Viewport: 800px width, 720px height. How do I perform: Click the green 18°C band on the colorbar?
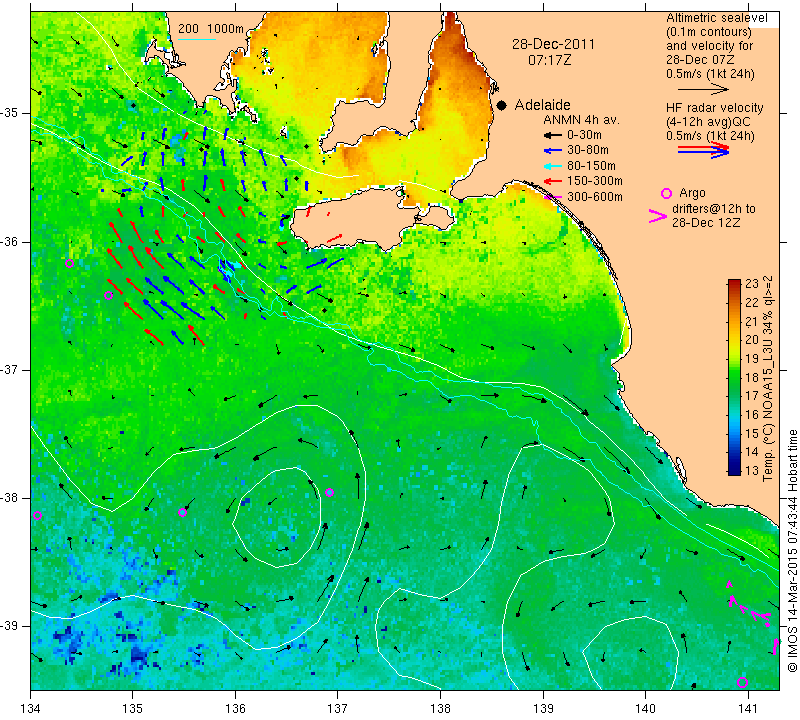pyautogui.click(x=734, y=377)
